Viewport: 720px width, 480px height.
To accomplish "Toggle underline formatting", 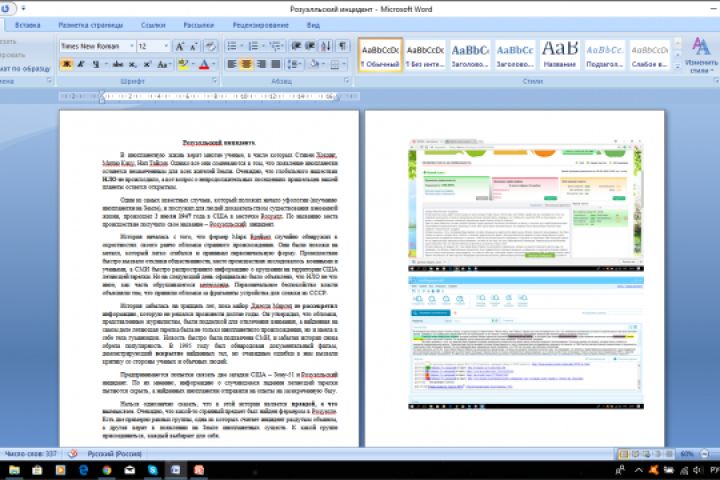I will pos(96,65).
